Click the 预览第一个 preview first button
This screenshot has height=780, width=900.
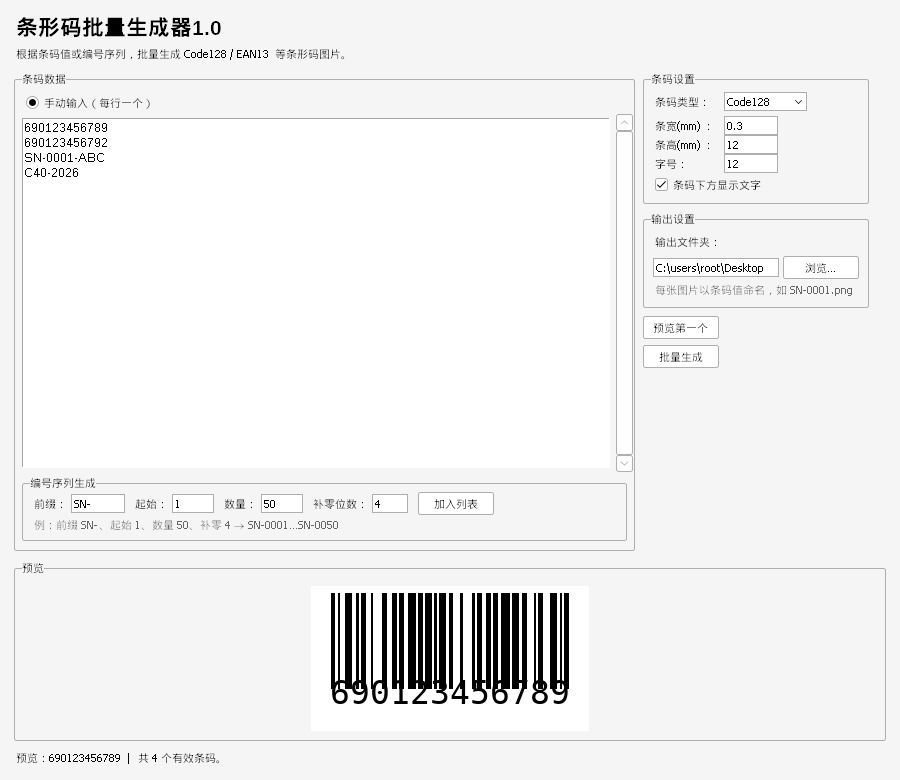pyautogui.click(x=681, y=328)
